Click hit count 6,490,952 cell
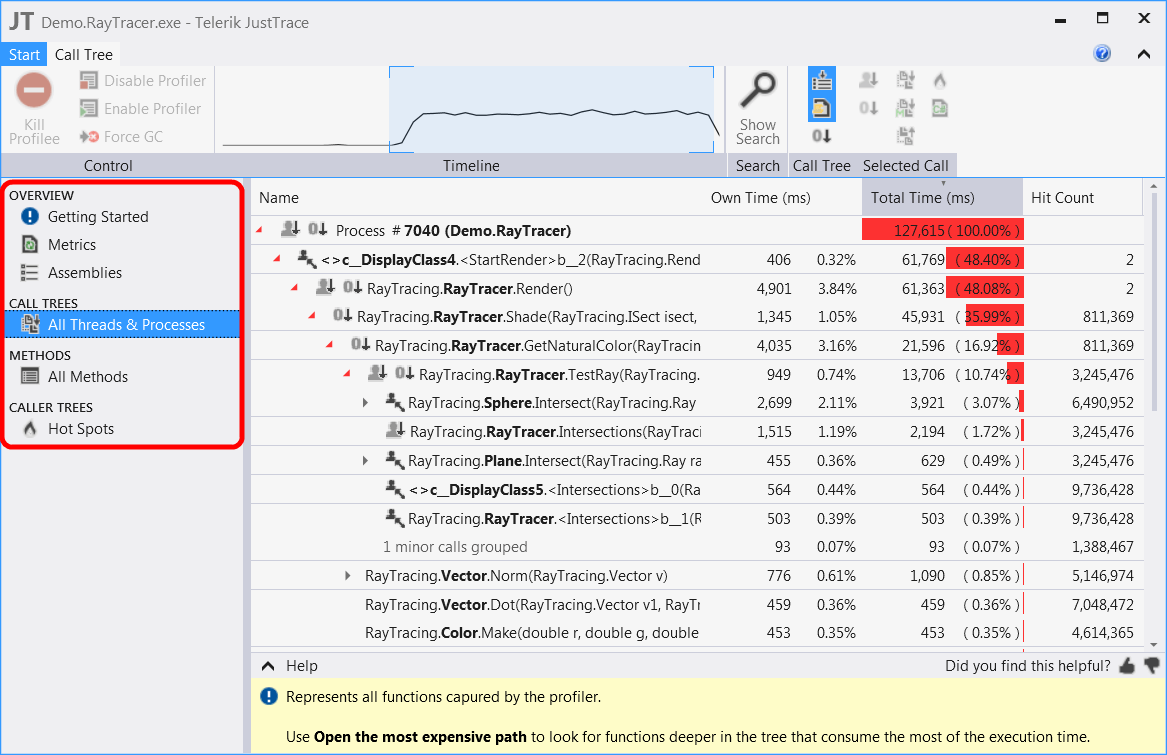This screenshot has width=1167, height=755. [x=1102, y=403]
